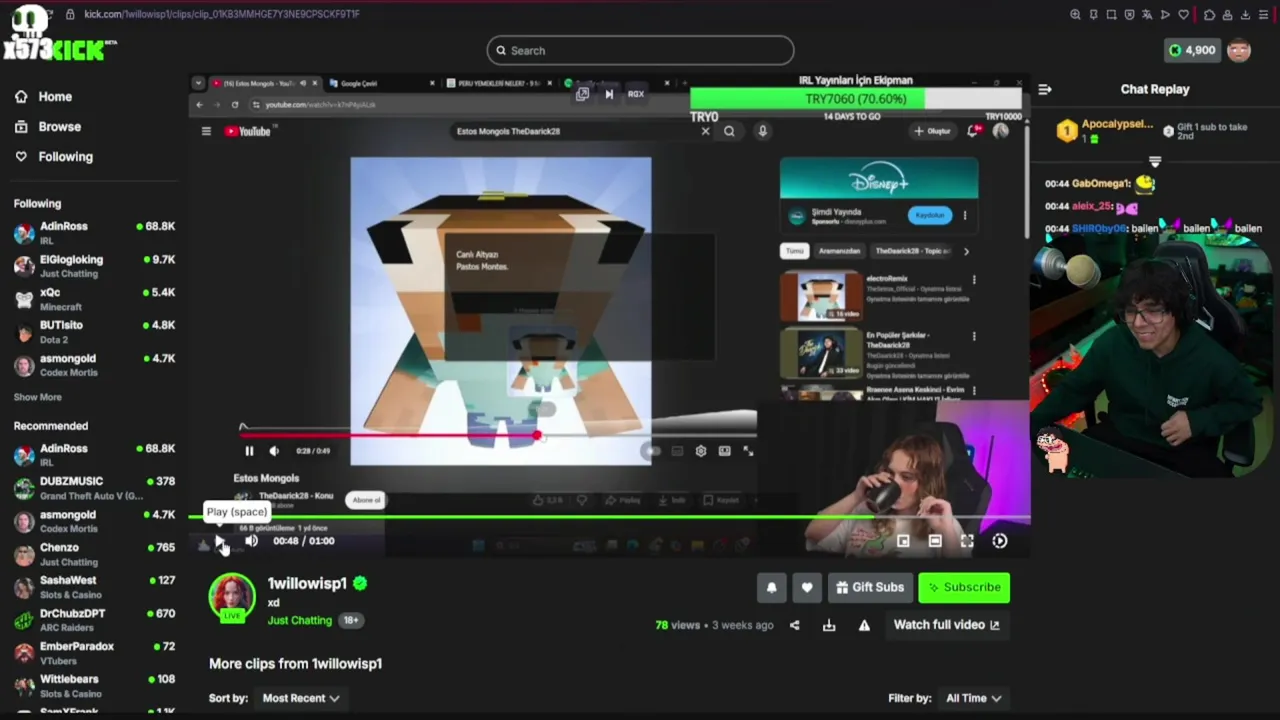Click the browser pin icon

1093,14
